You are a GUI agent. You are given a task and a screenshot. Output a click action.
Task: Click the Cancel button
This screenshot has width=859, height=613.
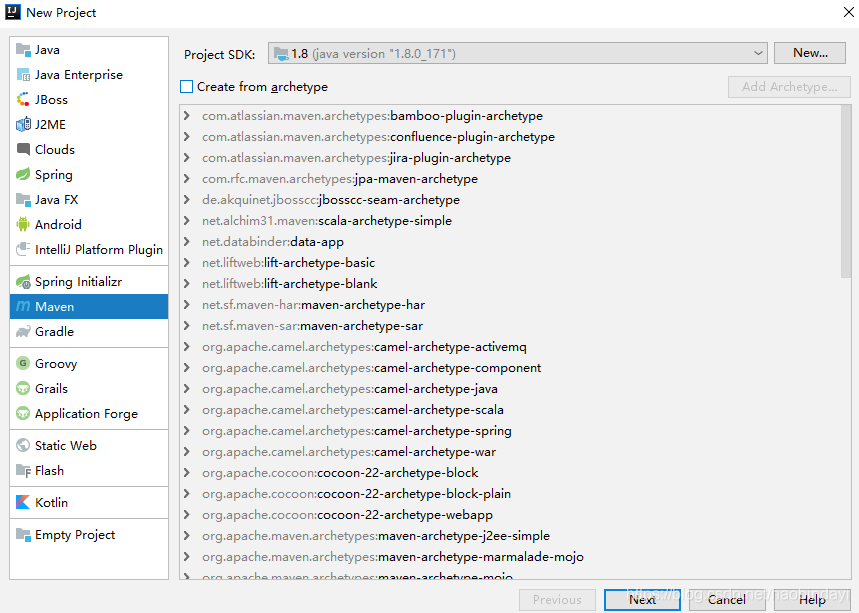pyautogui.click(x=726, y=600)
